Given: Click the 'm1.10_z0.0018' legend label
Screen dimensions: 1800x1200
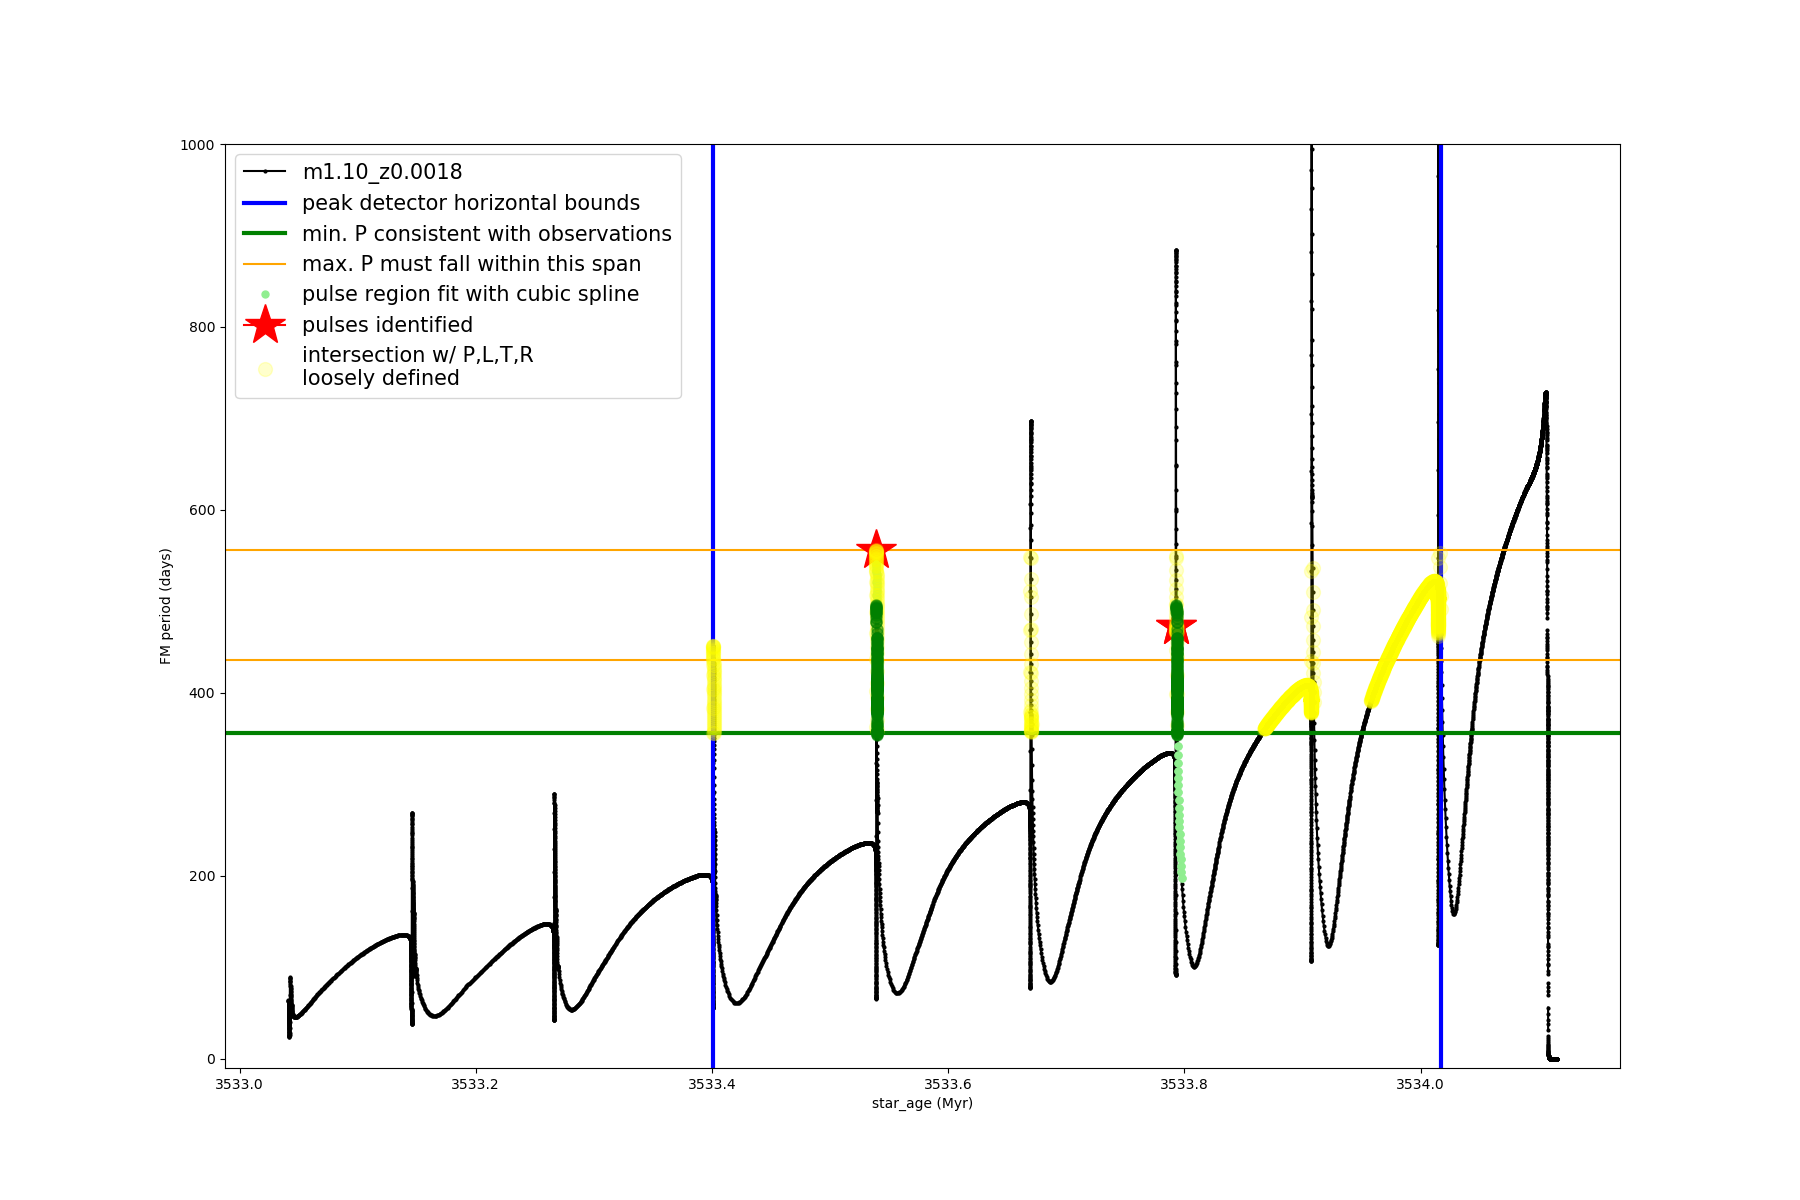Looking at the screenshot, I should point(382,172).
